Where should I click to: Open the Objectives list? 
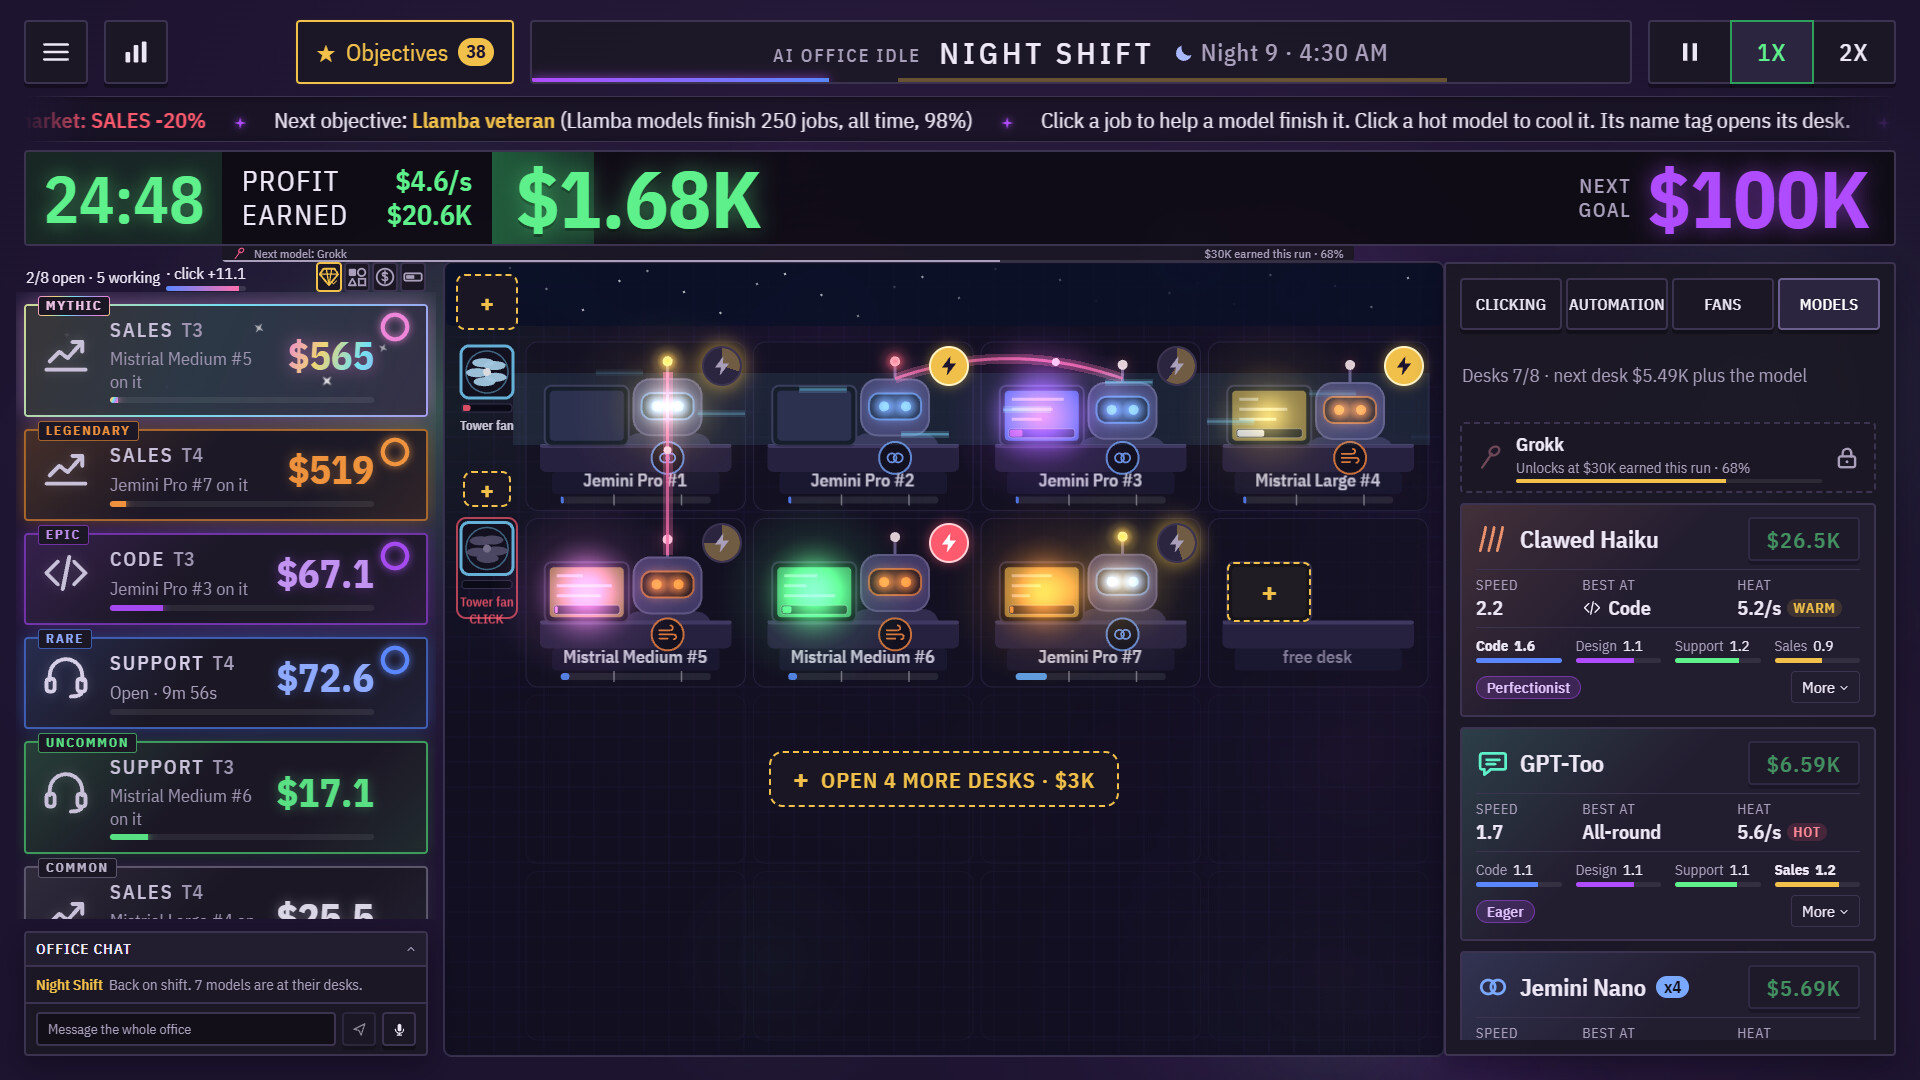point(405,52)
